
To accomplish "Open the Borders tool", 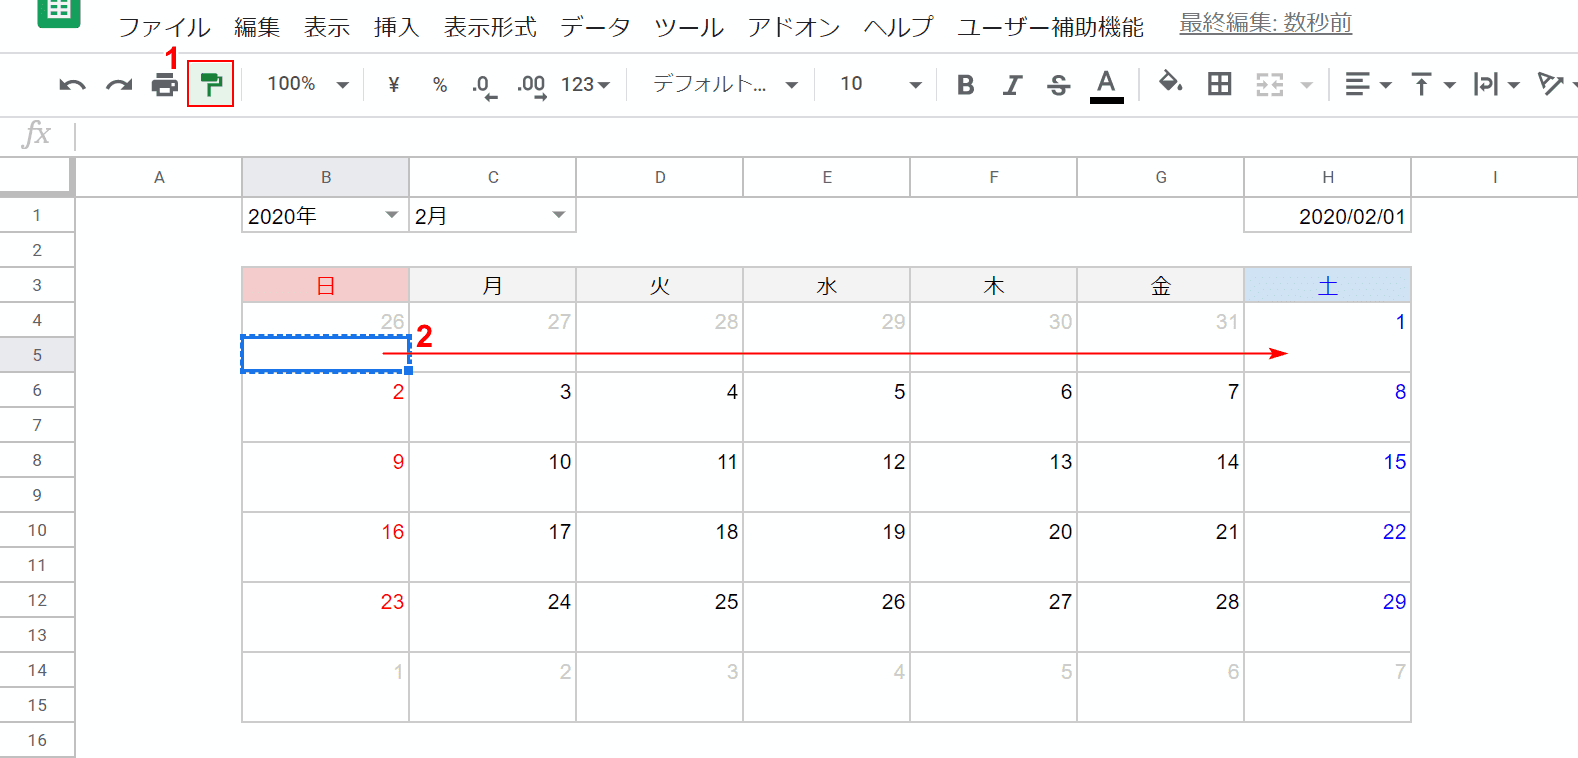I will (x=1219, y=84).
